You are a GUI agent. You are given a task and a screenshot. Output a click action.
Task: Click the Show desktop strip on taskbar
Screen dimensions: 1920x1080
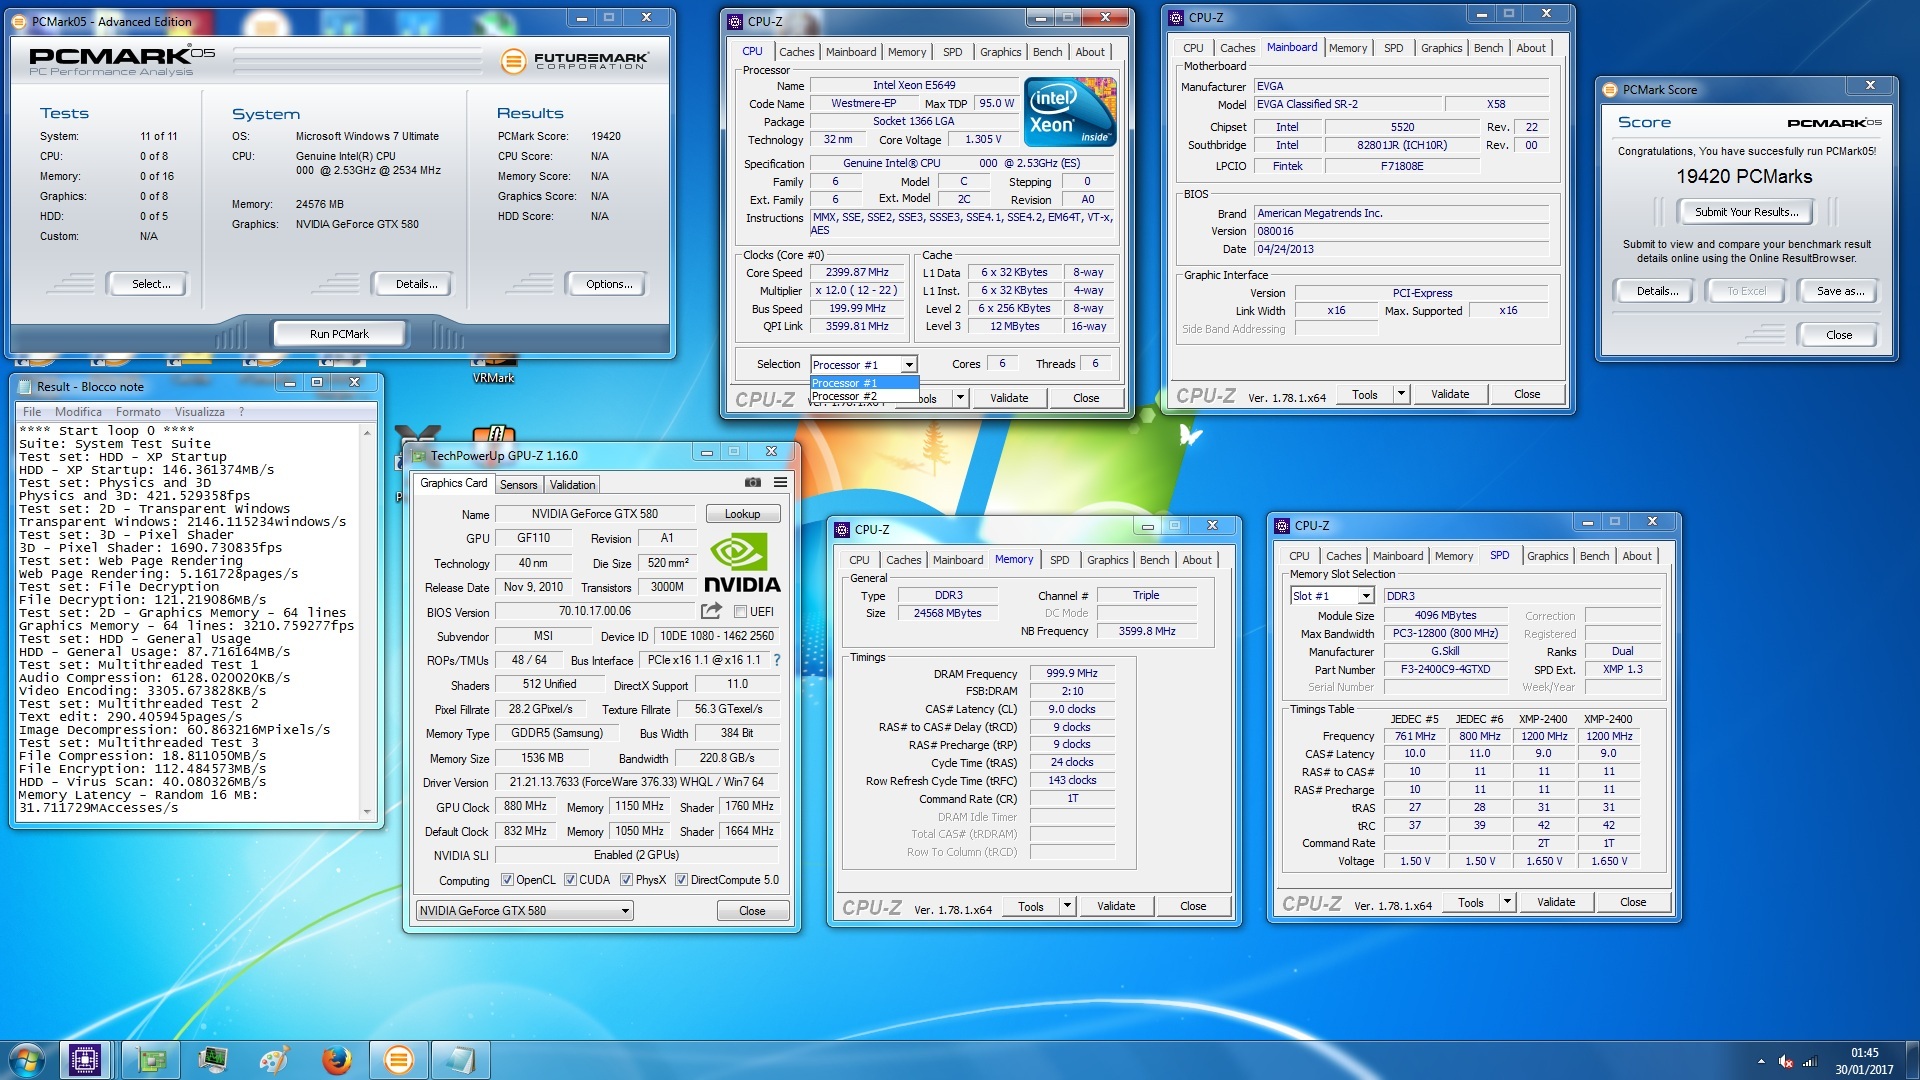1913,1060
